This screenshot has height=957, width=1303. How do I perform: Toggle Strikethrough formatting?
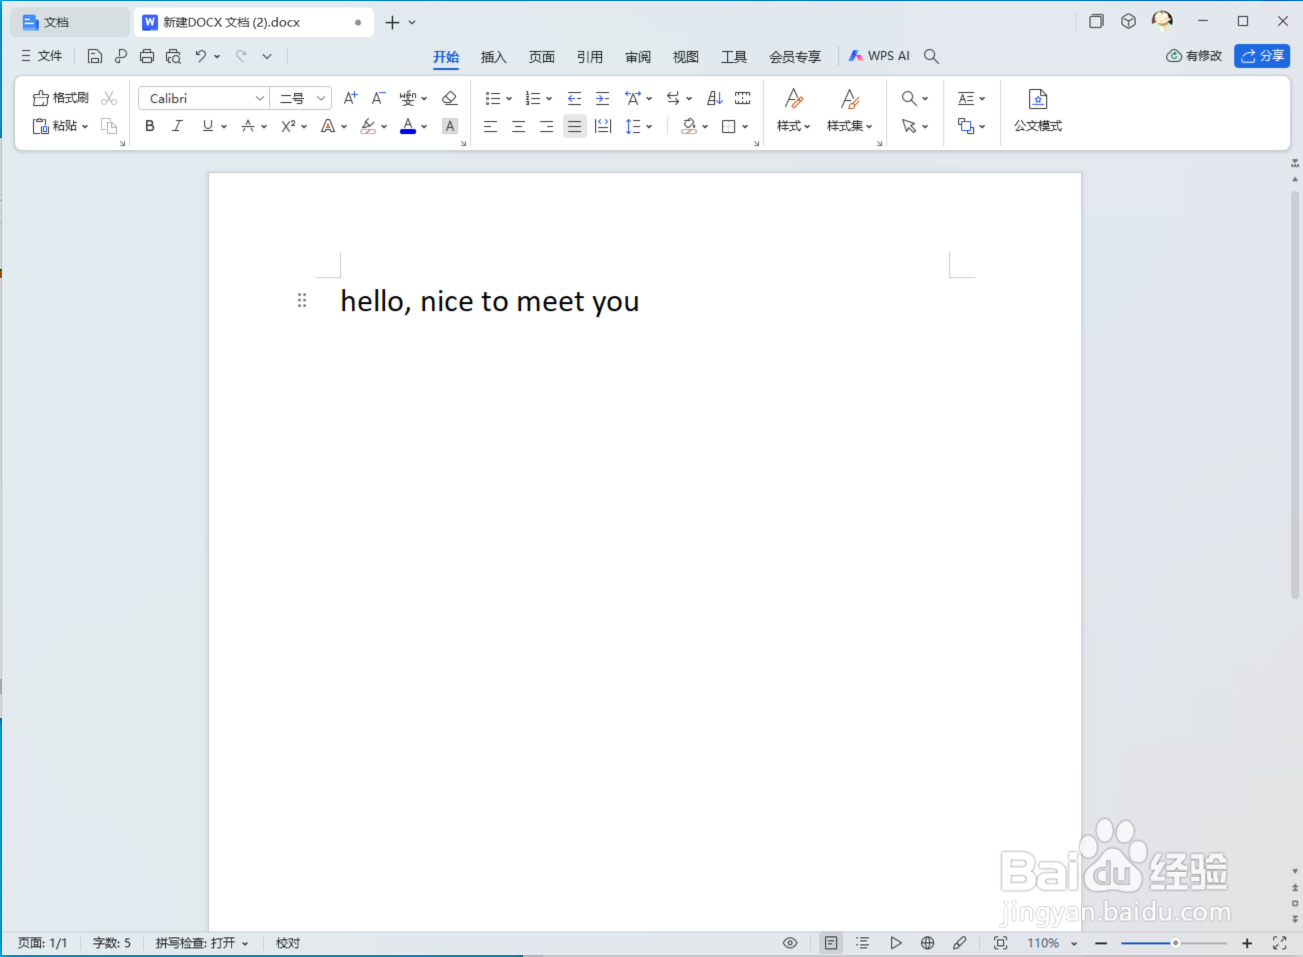(x=248, y=126)
